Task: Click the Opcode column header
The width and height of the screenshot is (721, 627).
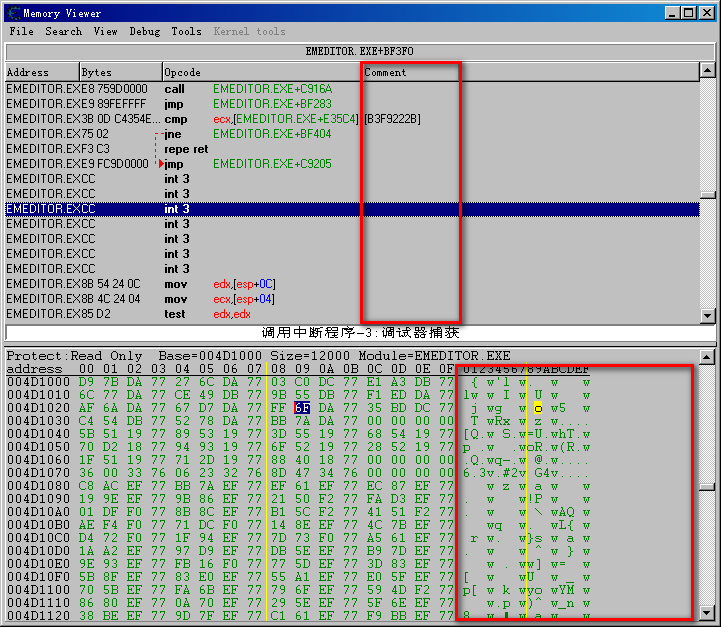Action: [x=260, y=72]
